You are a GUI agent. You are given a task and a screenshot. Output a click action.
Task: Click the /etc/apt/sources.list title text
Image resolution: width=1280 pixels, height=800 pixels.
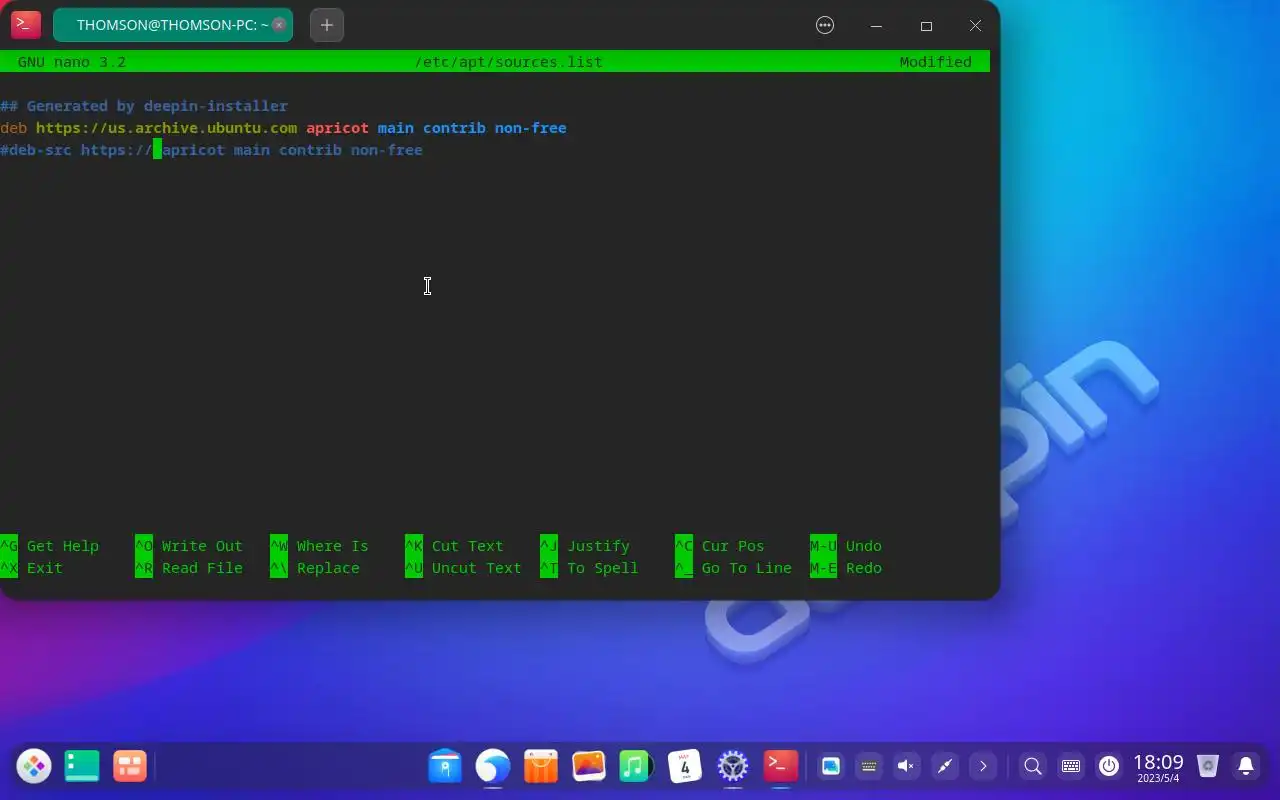pyautogui.click(x=509, y=62)
